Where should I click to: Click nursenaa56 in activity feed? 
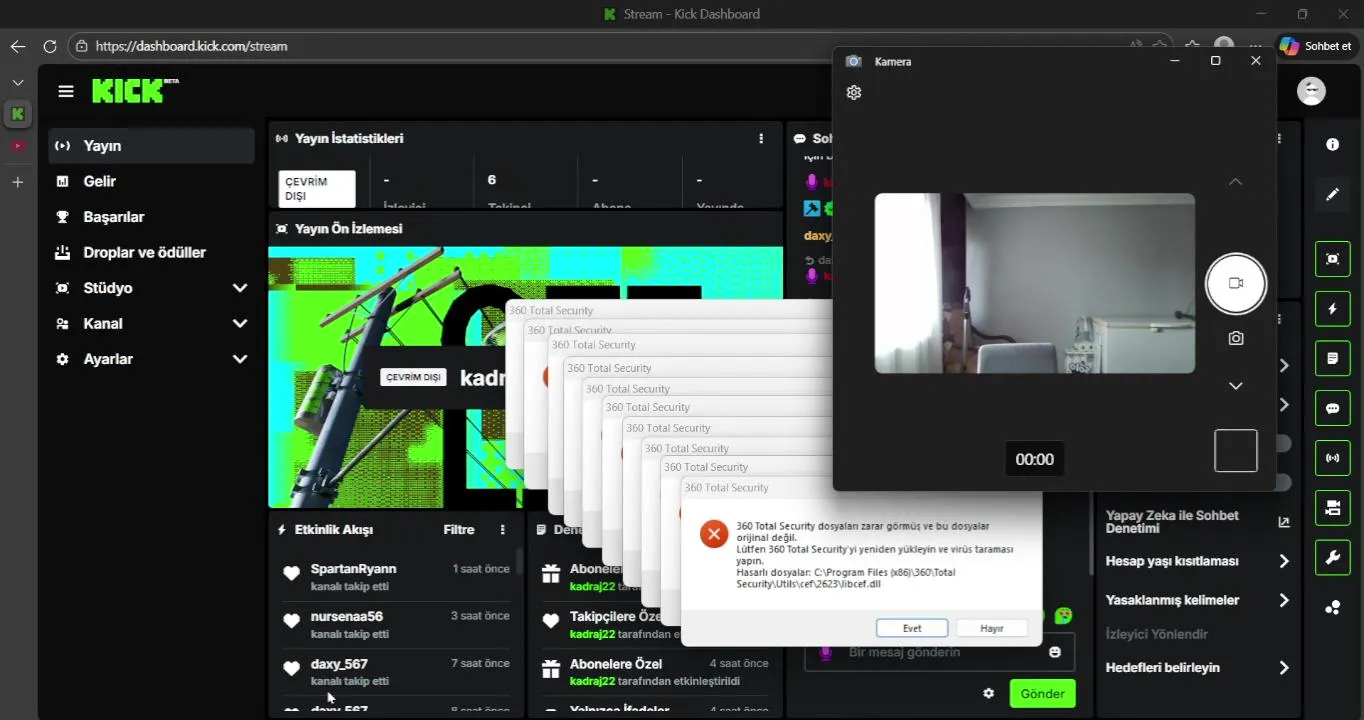coord(346,616)
